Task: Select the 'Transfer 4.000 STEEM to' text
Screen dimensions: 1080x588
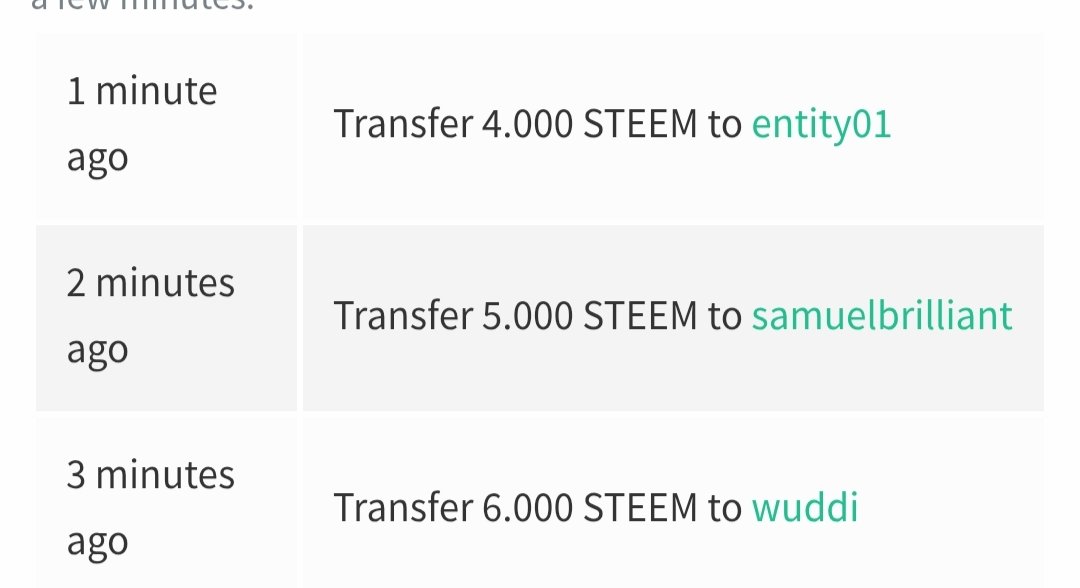Action: click(x=538, y=125)
